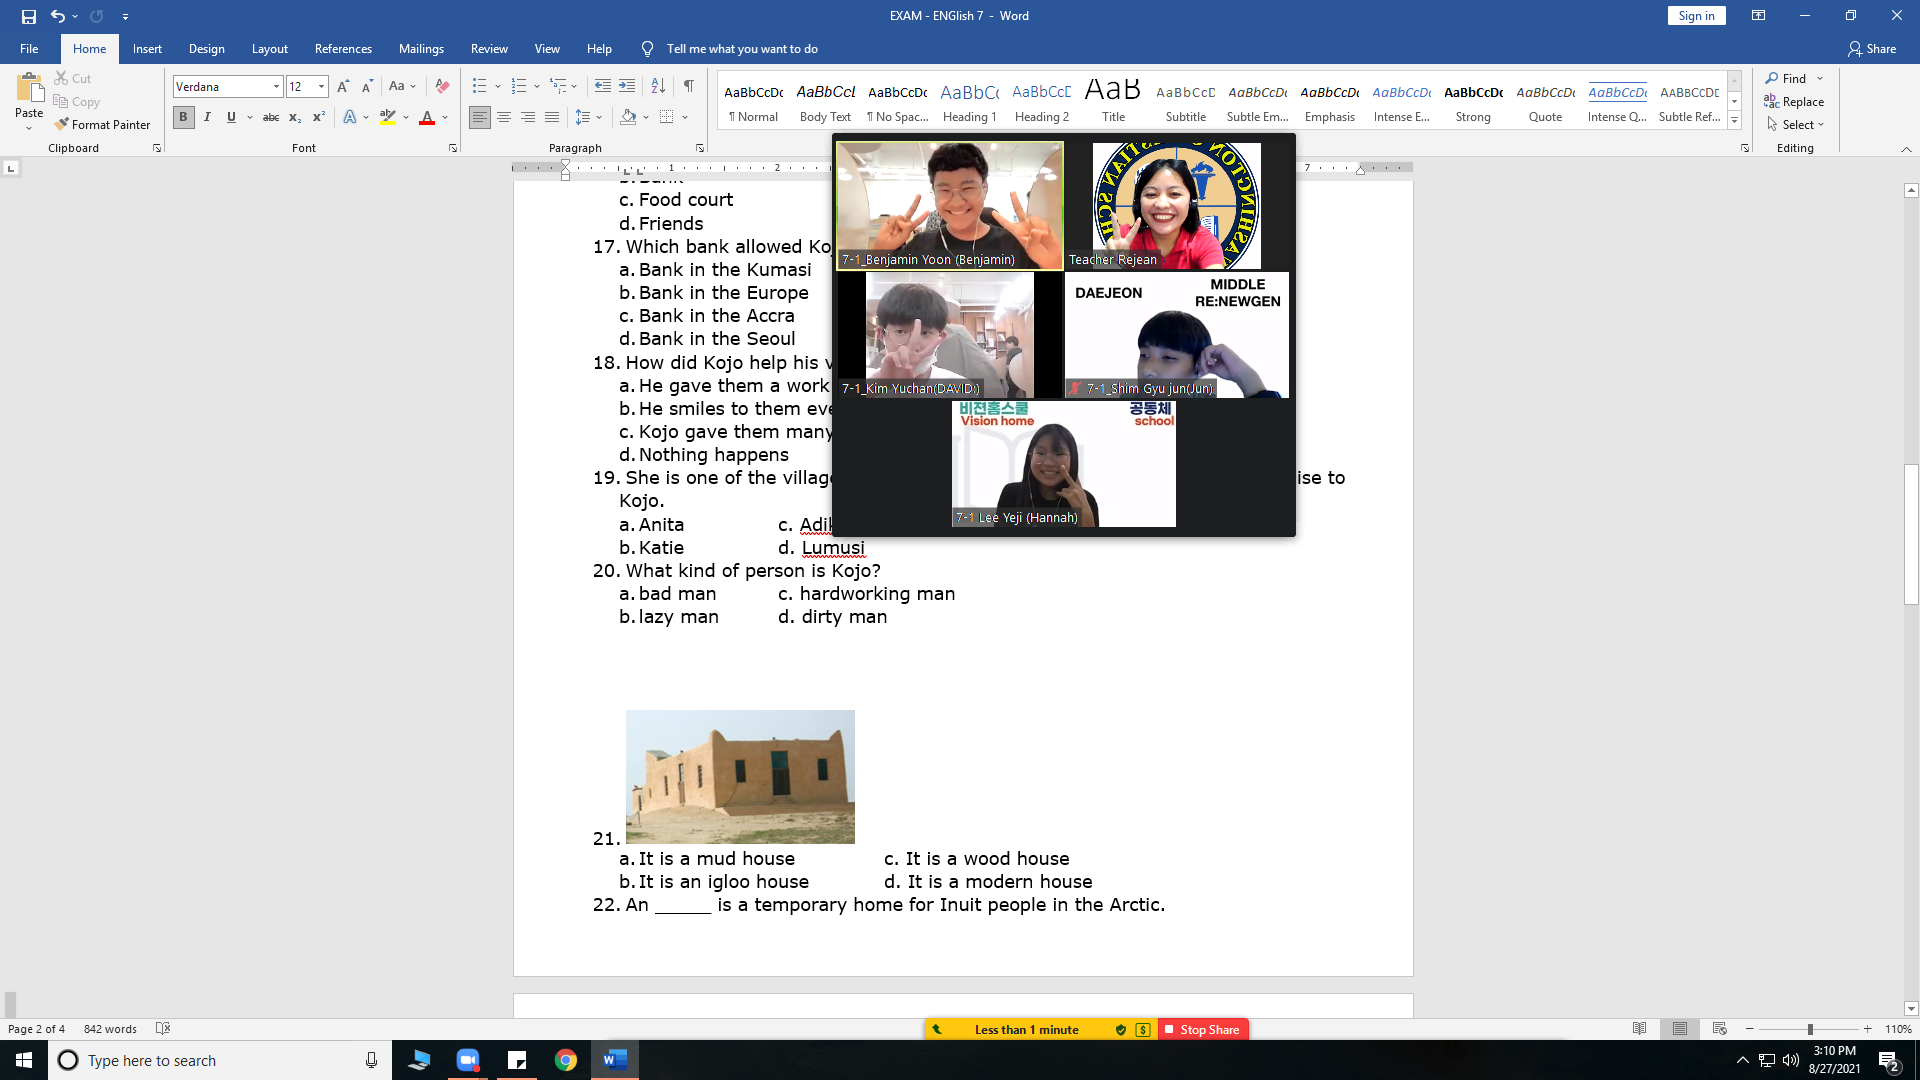Click zoom in plus icon
The width and height of the screenshot is (1920, 1080).
[1867, 1029]
